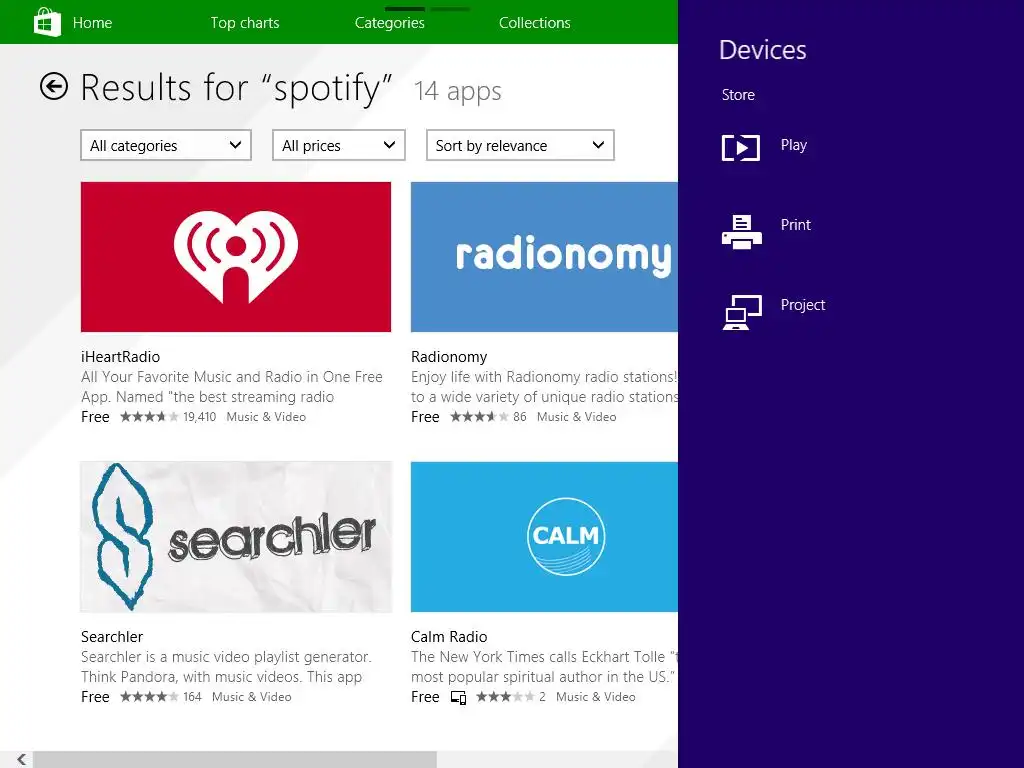
Task: Open the Home tab
Action: (92, 23)
